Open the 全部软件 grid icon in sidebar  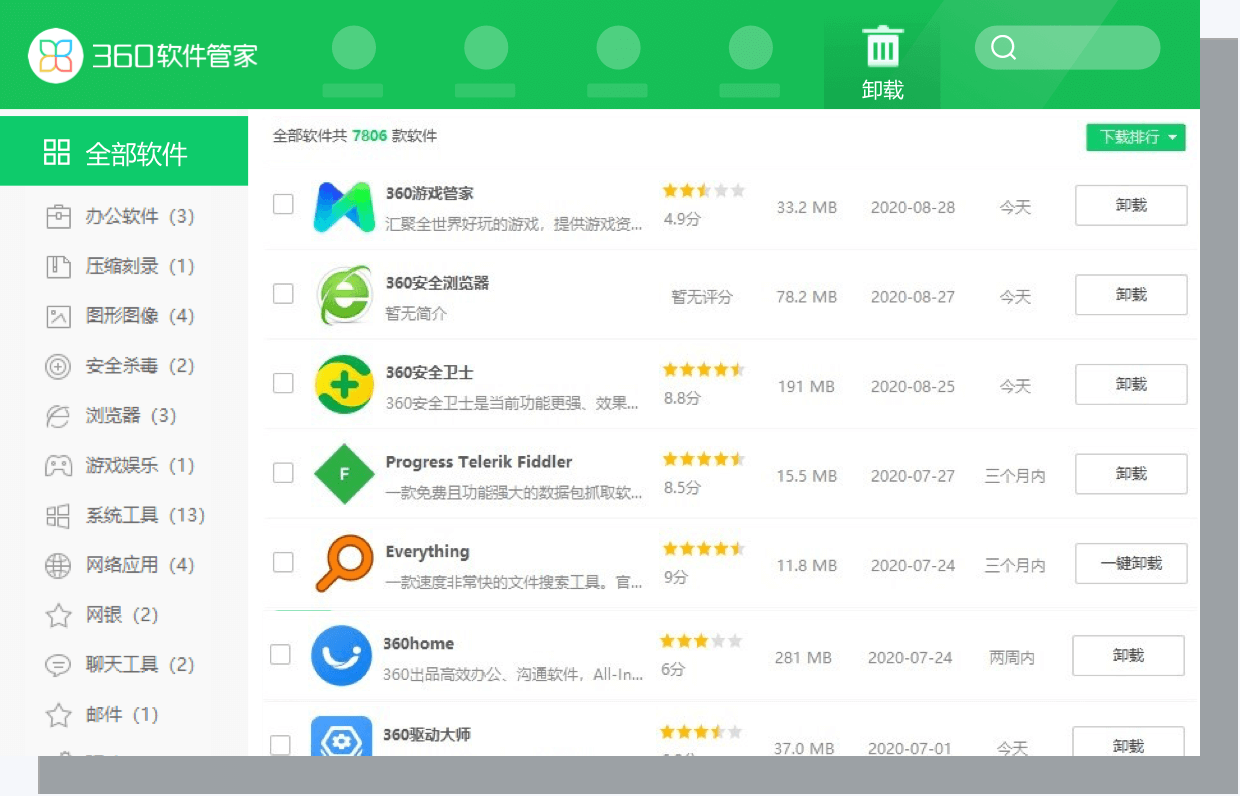click(56, 151)
